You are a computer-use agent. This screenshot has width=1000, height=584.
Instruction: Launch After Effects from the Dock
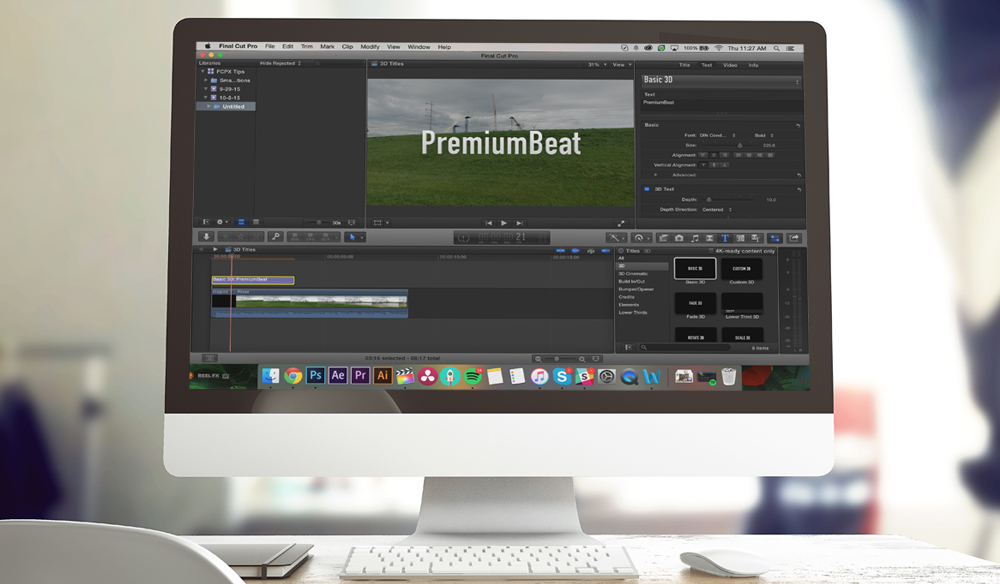pos(337,376)
